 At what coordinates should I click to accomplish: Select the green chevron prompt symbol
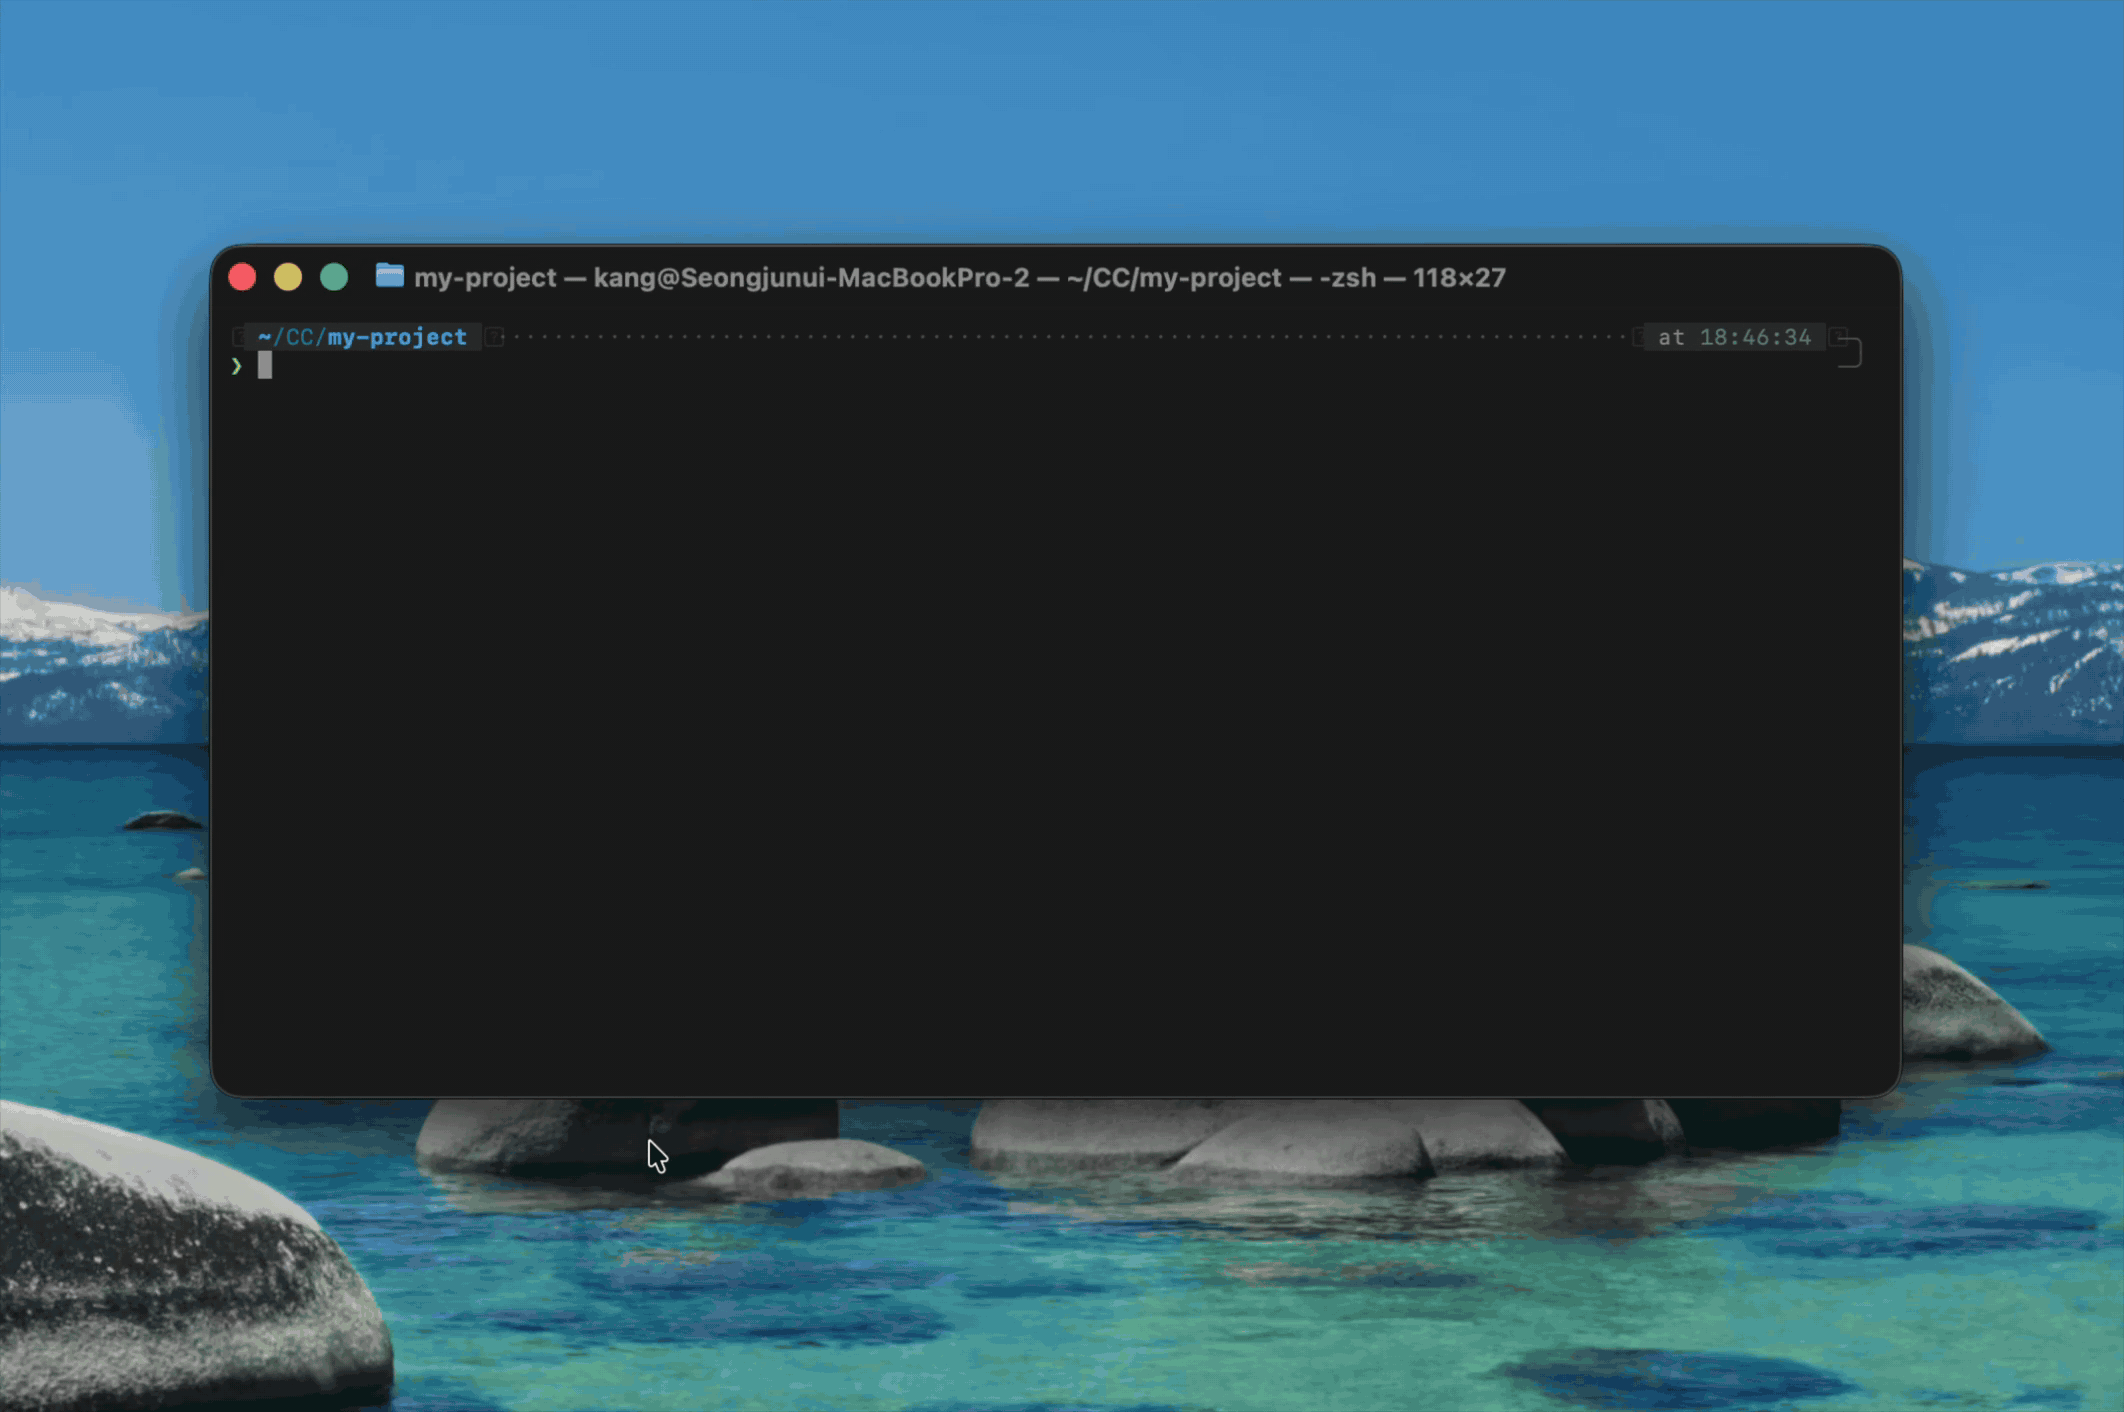238,368
